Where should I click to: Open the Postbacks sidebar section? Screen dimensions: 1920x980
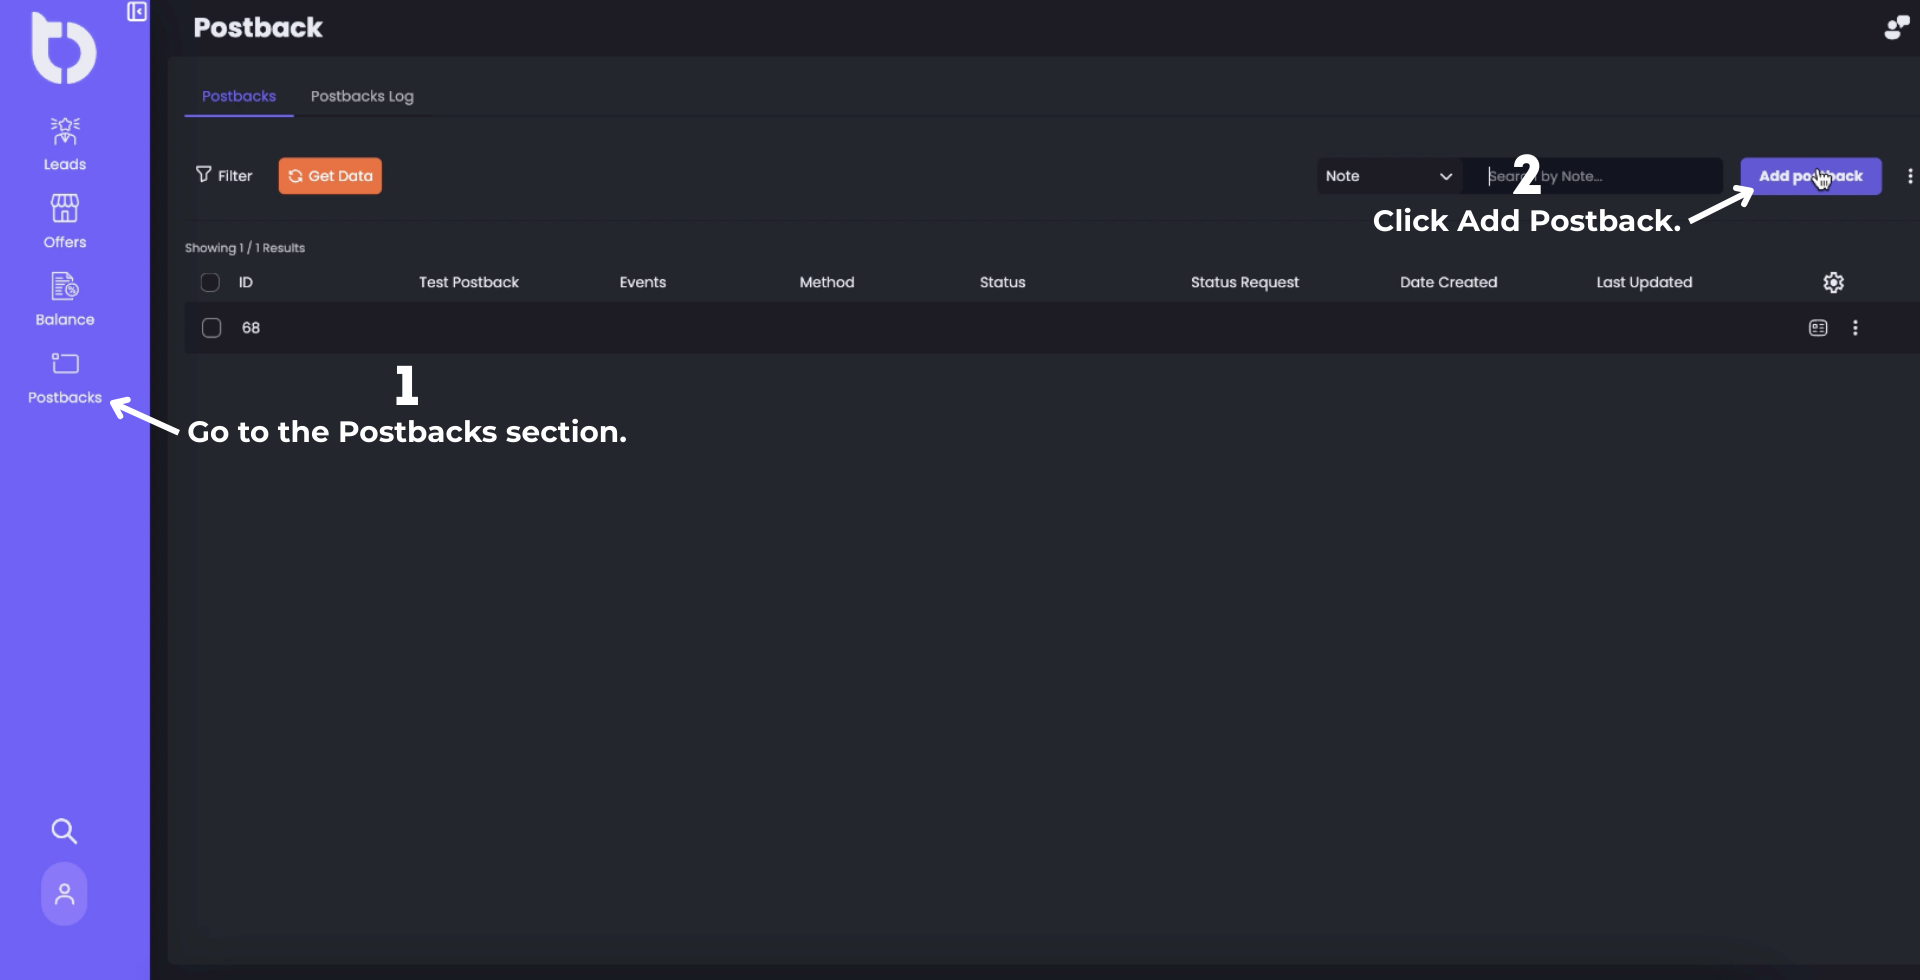click(65, 377)
